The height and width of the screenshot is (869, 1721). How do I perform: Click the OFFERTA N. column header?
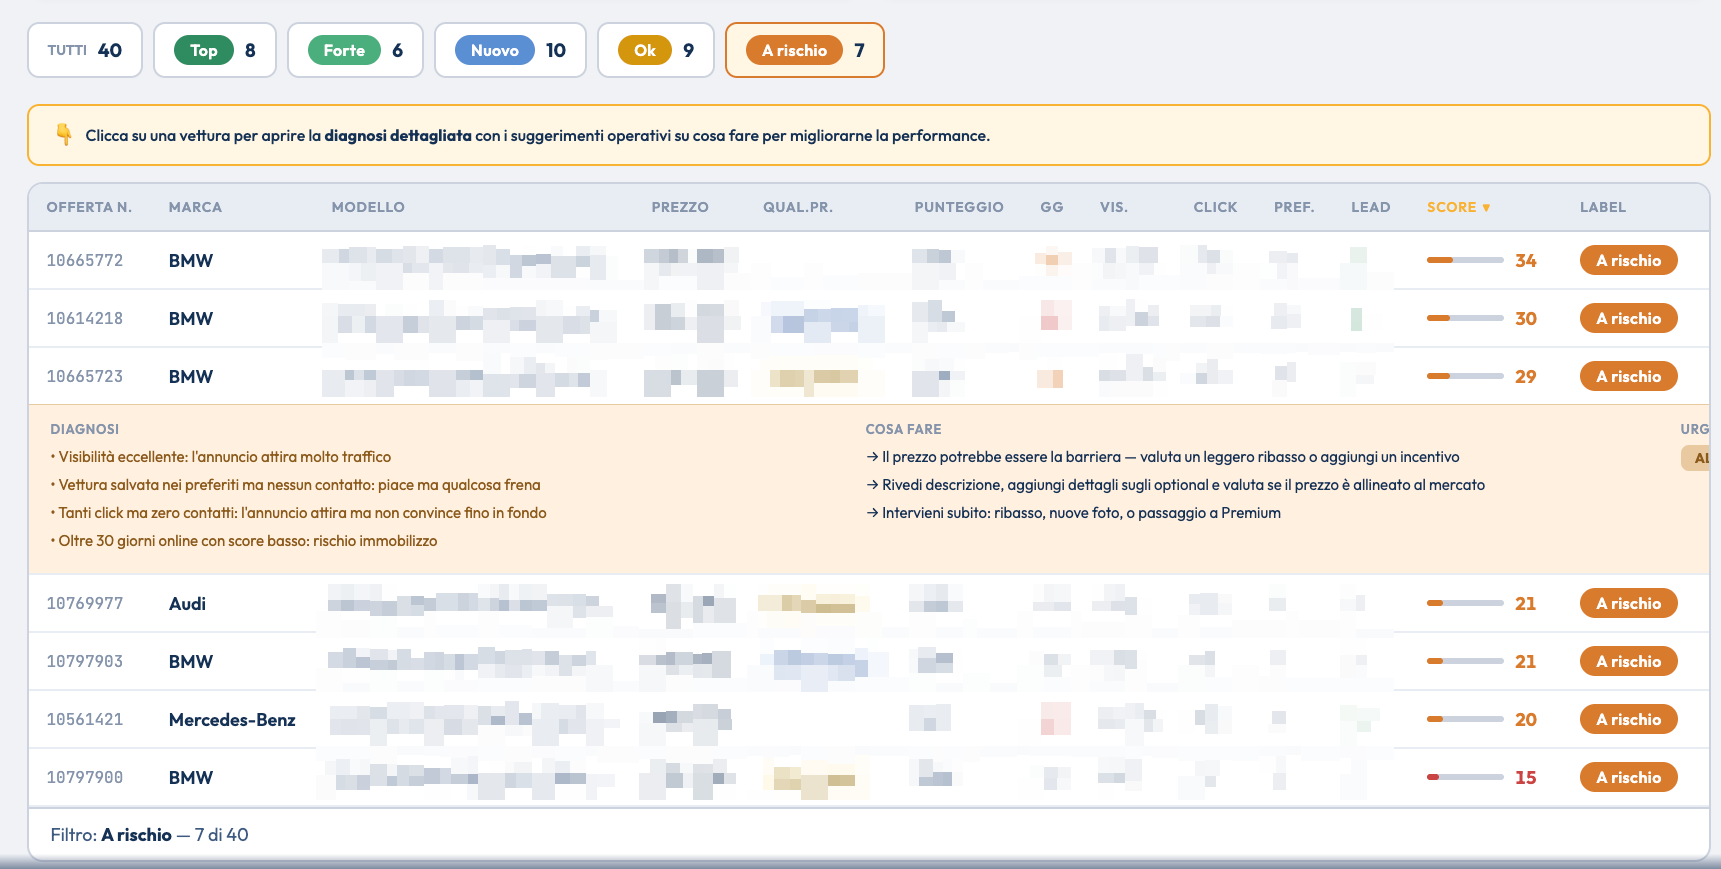[89, 207]
